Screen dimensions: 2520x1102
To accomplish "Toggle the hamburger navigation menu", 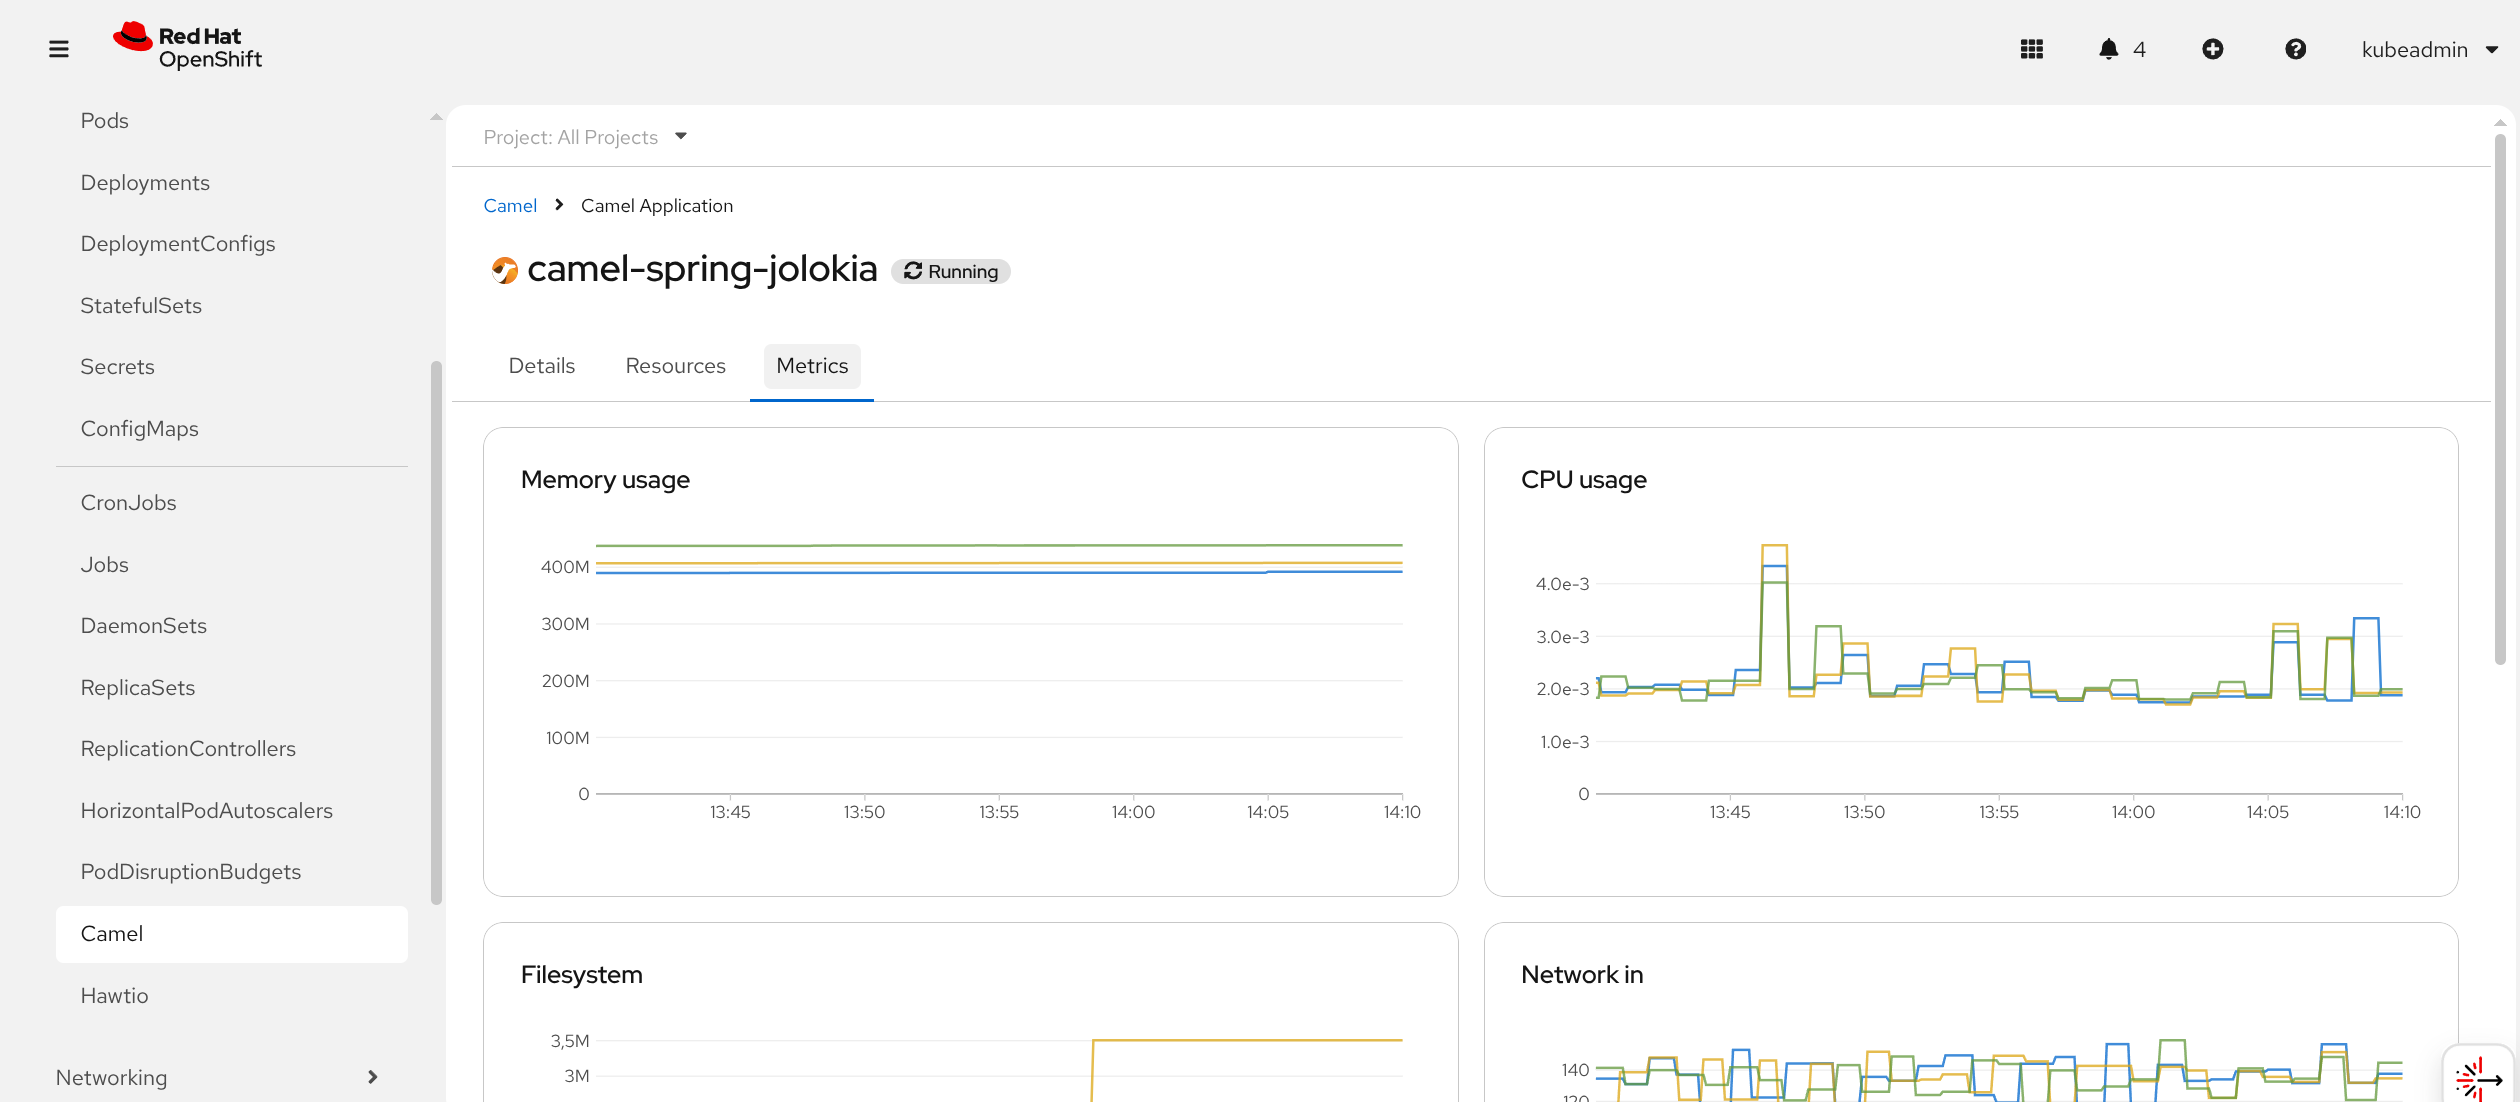I will (59, 49).
